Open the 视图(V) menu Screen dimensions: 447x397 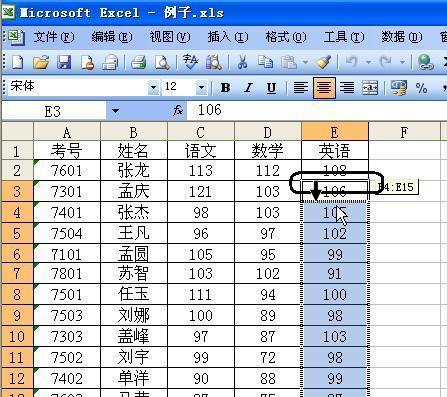click(170, 37)
